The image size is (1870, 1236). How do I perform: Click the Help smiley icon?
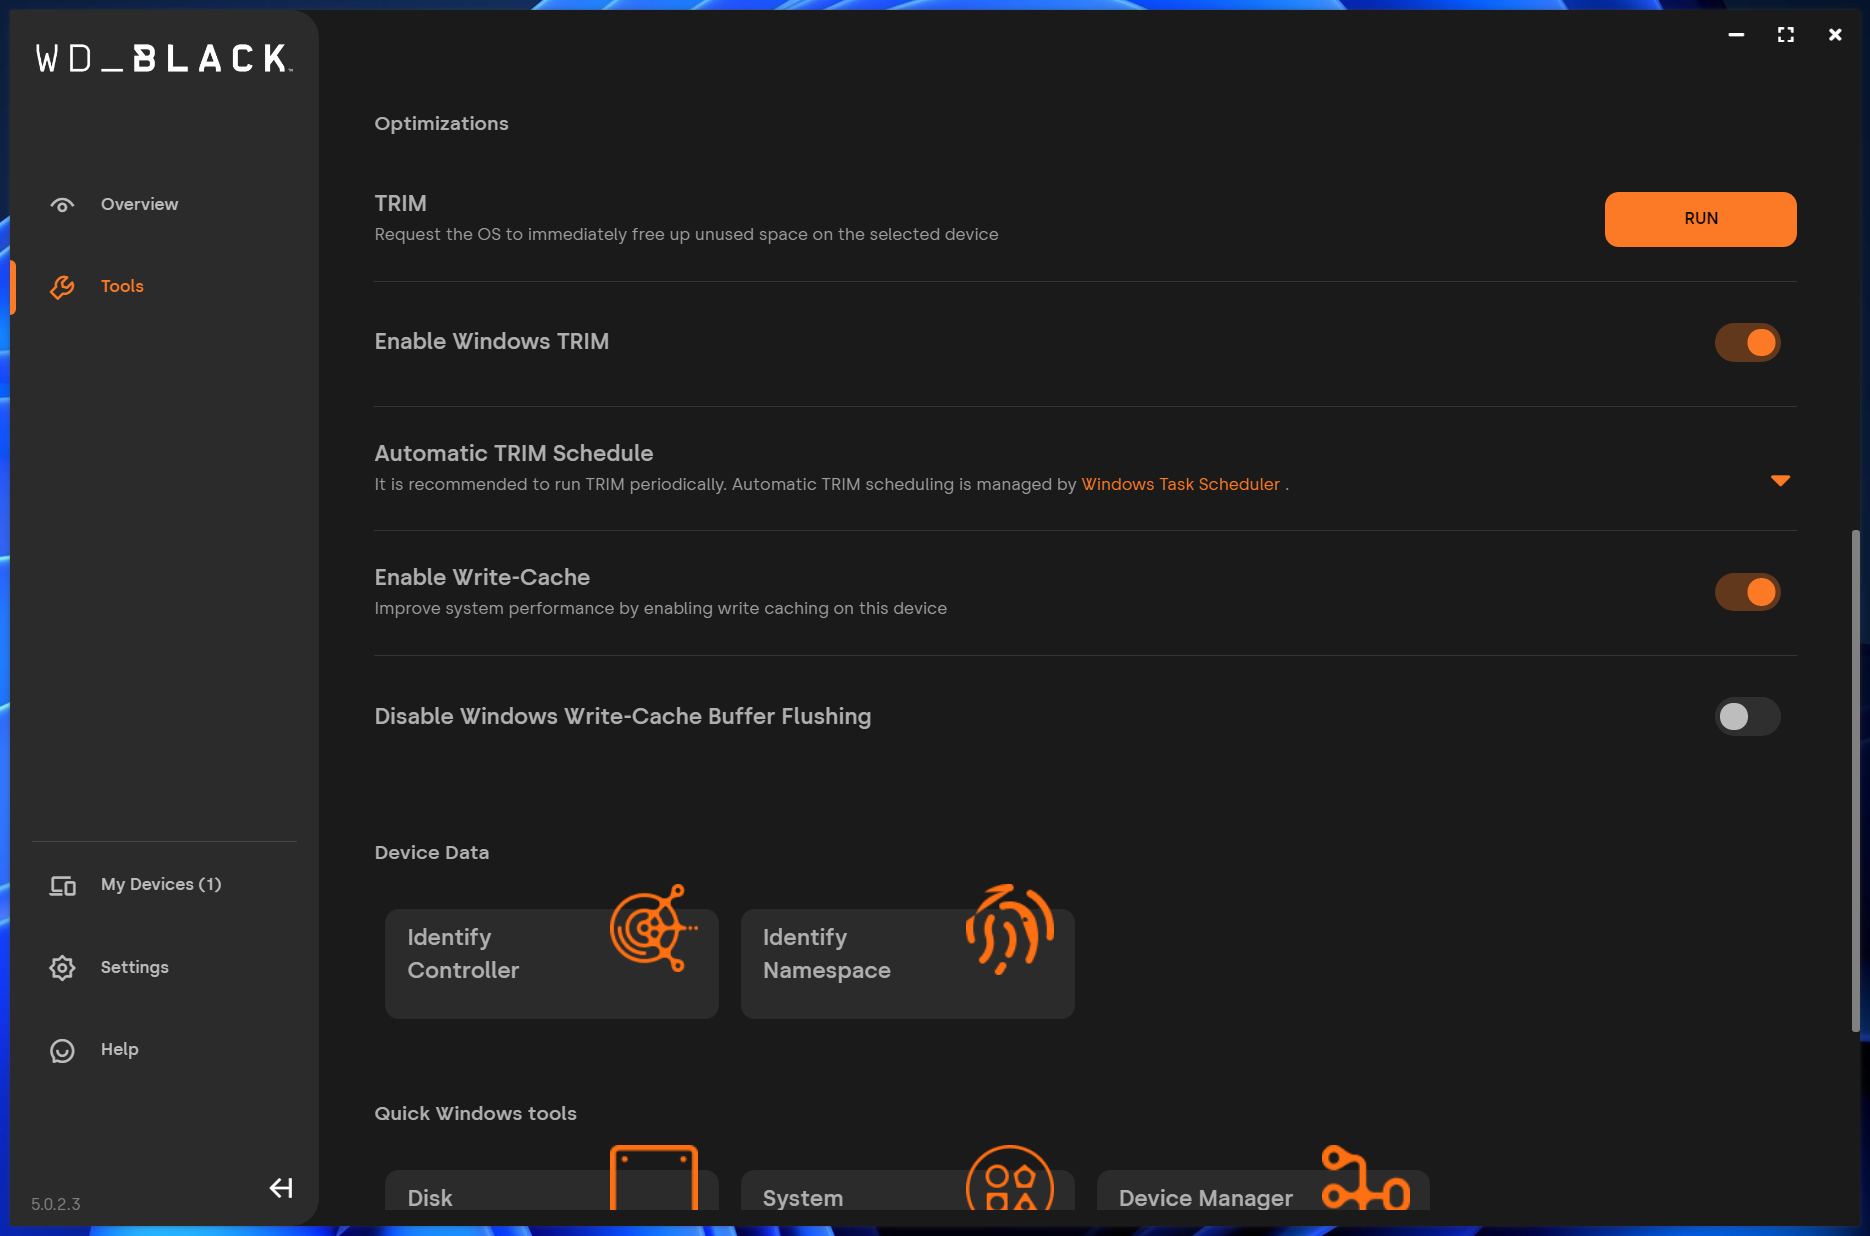[62, 1050]
